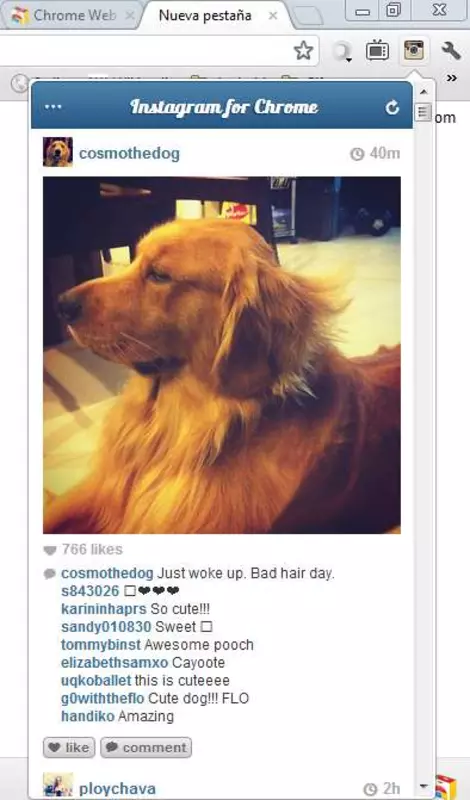Screen dimensions: 470x800
Task: Open the golden dog photo
Action: click(222, 355)
